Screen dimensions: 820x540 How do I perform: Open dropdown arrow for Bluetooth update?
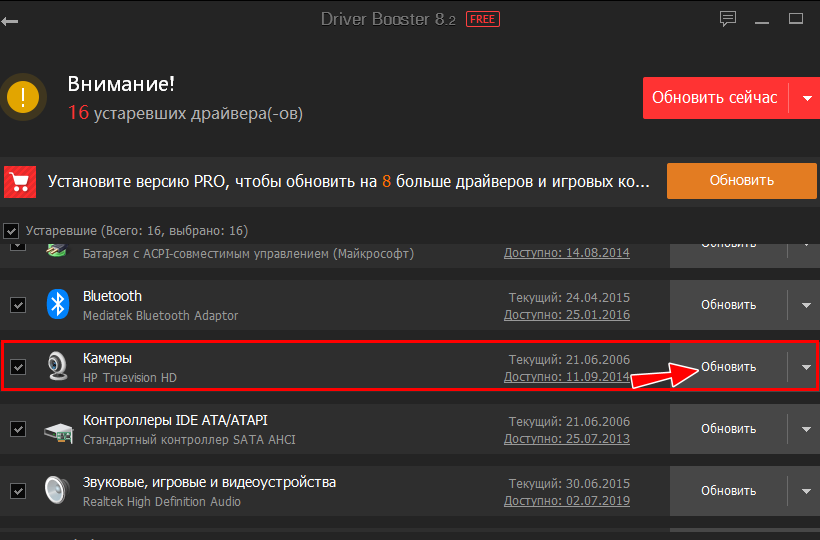[x=806, y=305]
